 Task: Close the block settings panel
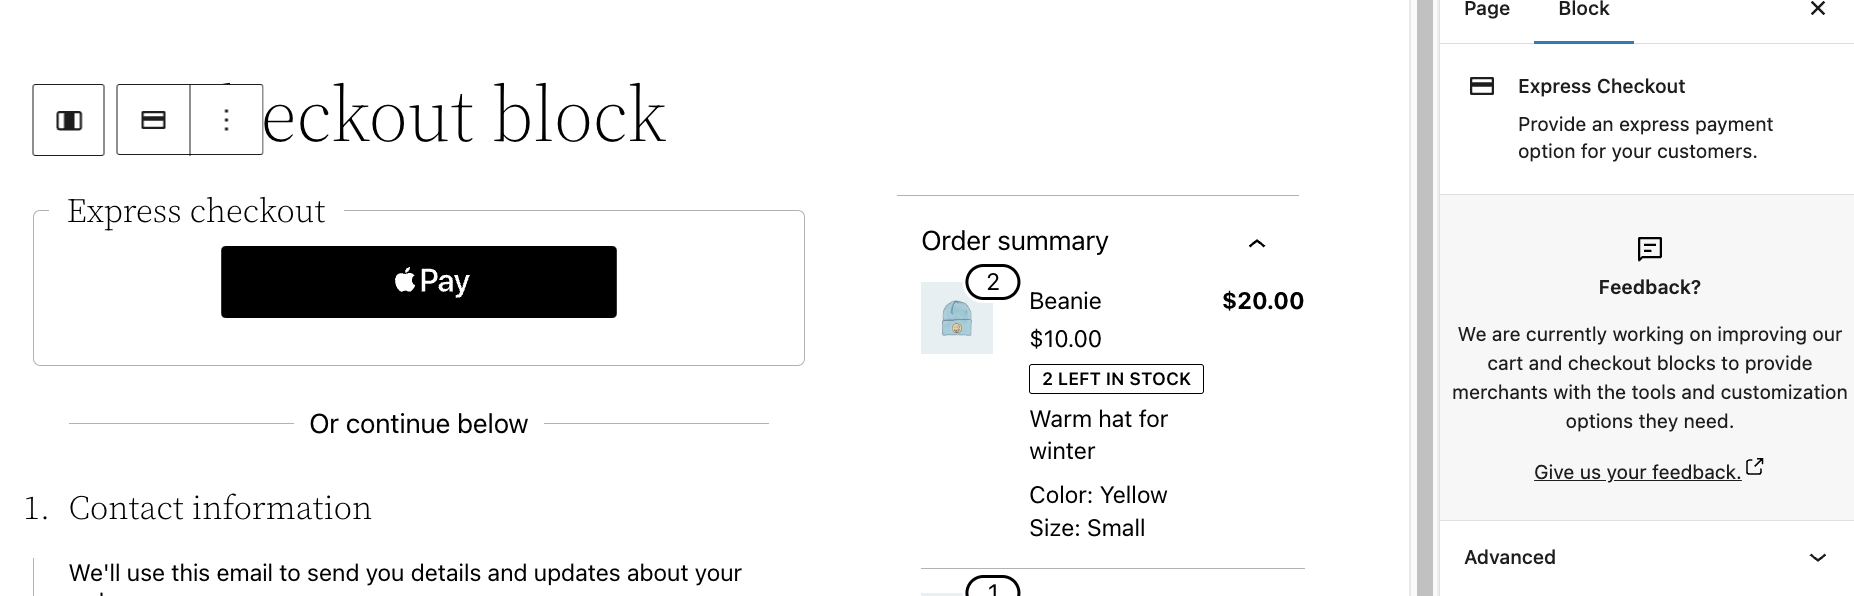coord(1818,9)
